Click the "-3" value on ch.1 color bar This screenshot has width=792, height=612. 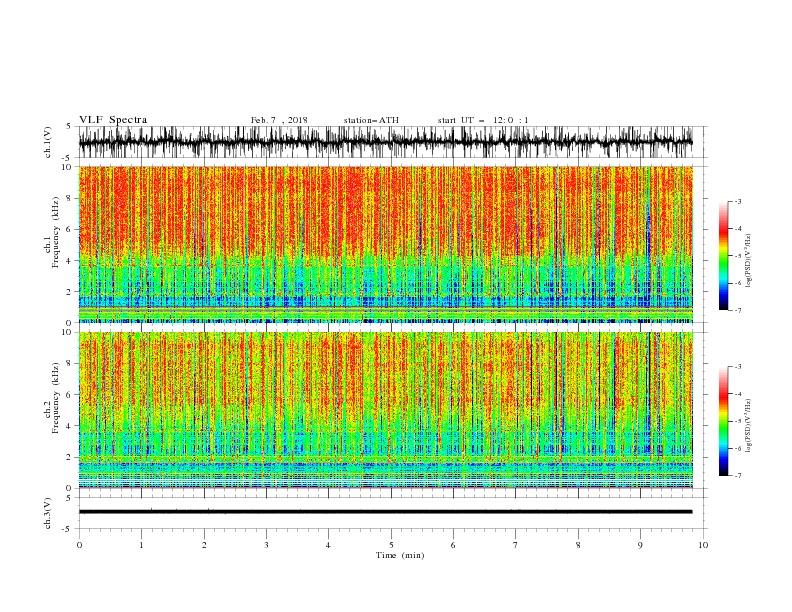click(x=738, y=201)
